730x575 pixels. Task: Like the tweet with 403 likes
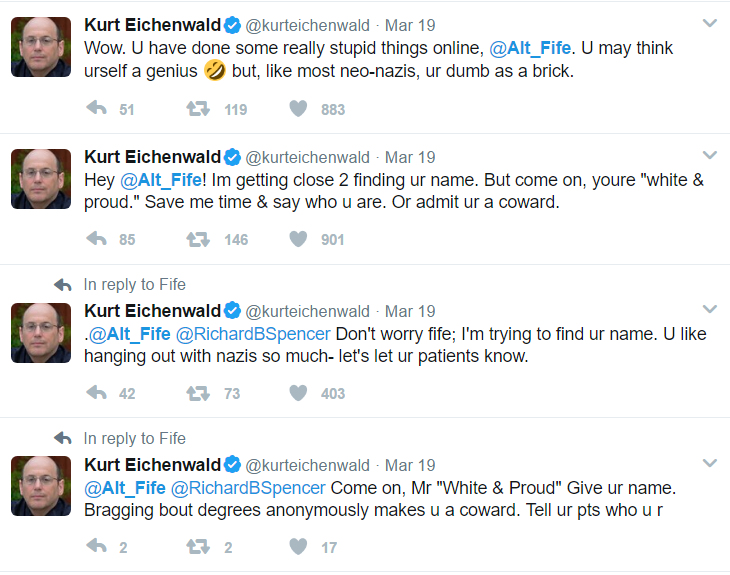pos(298,393)
